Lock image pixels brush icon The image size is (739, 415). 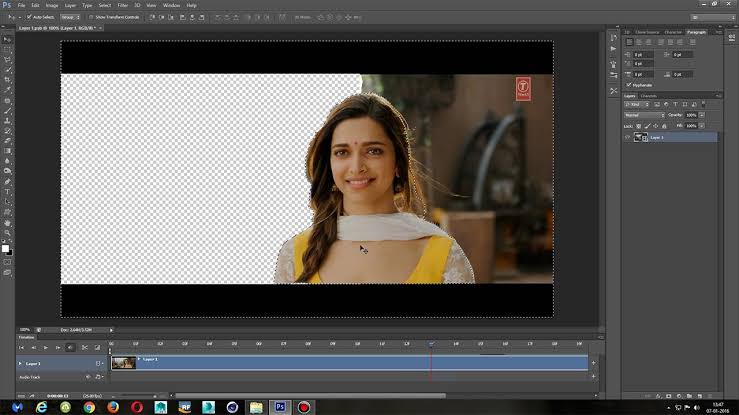pos(647,126)
